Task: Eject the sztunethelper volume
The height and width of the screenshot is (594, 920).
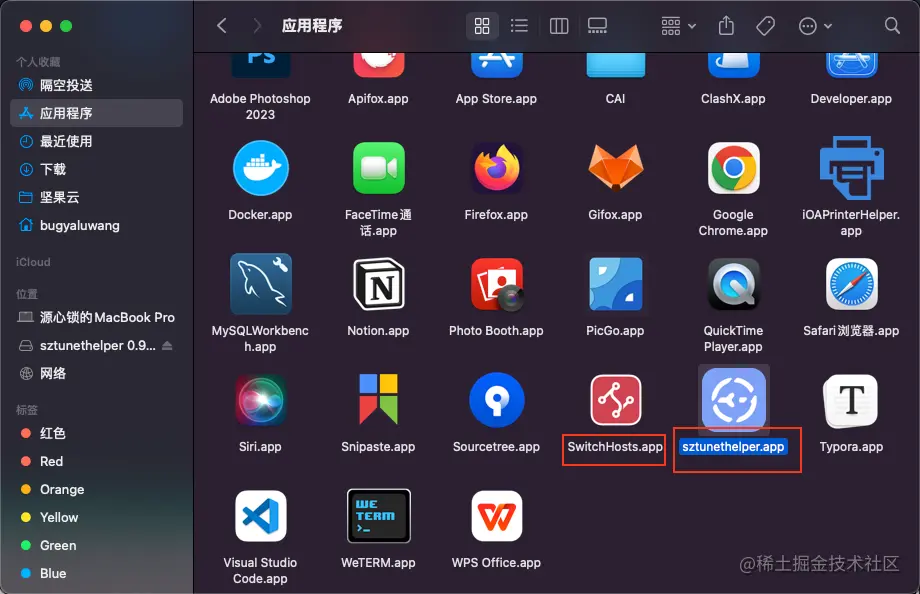Action: click(167, 346)
